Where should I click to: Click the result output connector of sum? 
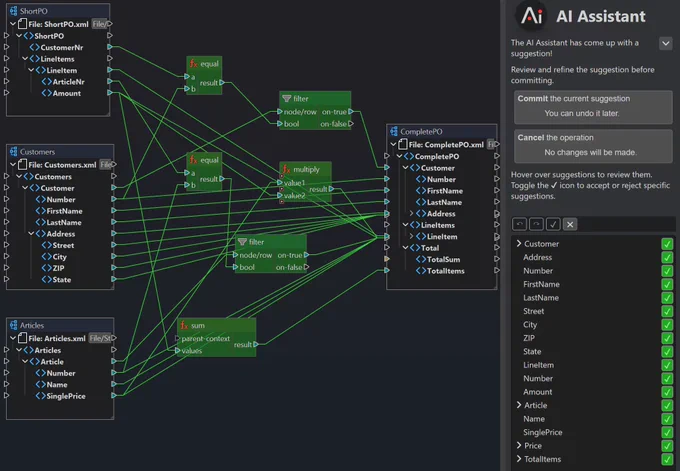tap(256, 344)
